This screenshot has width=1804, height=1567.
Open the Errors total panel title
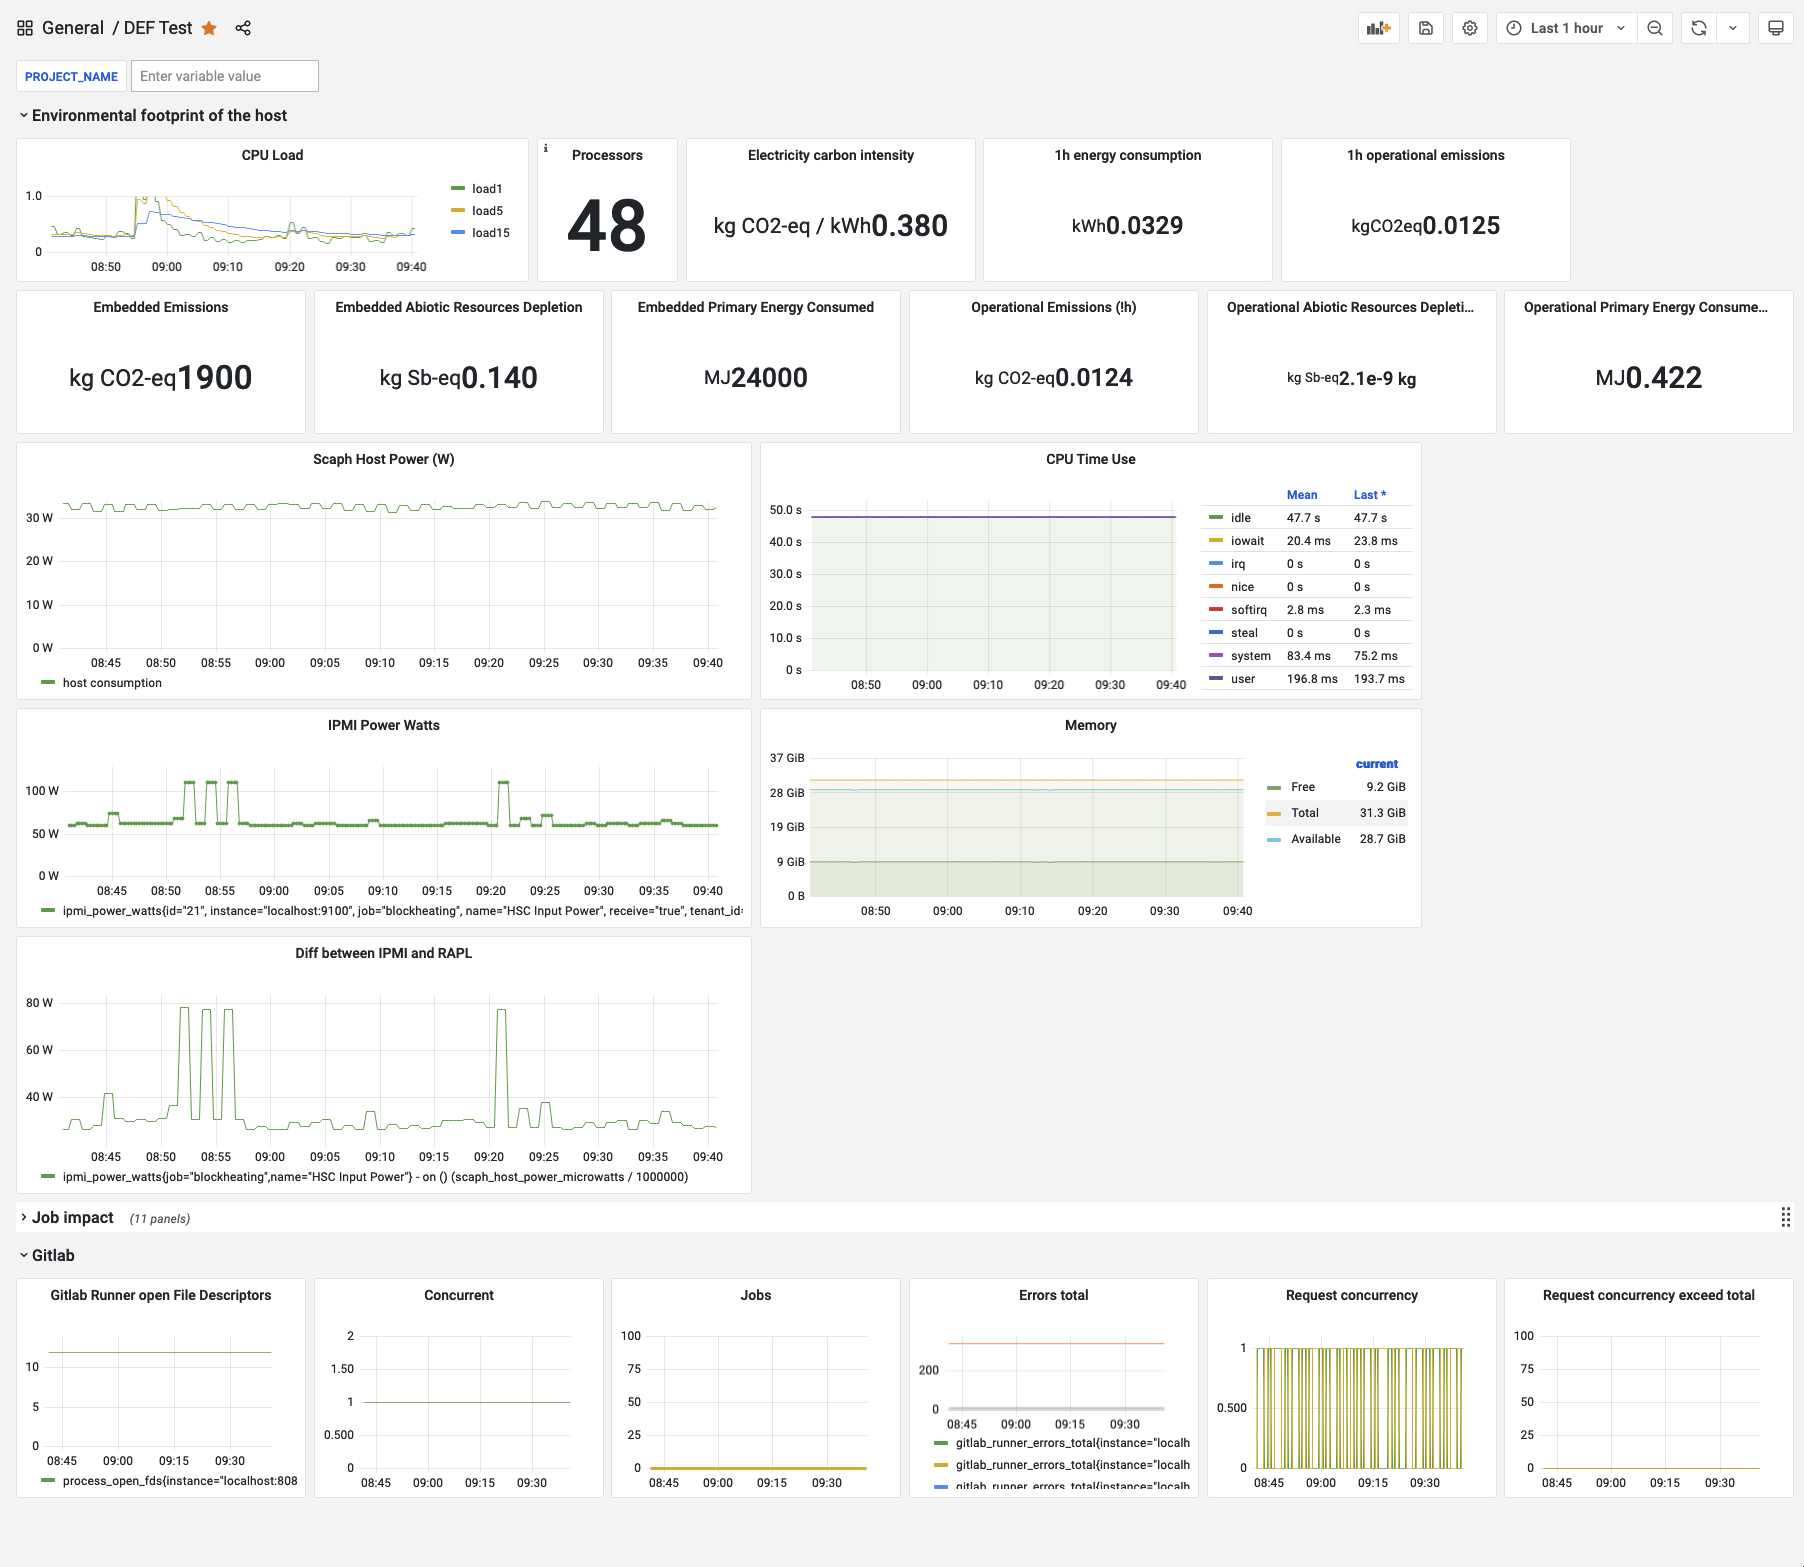click(x=1054, y=1295)
